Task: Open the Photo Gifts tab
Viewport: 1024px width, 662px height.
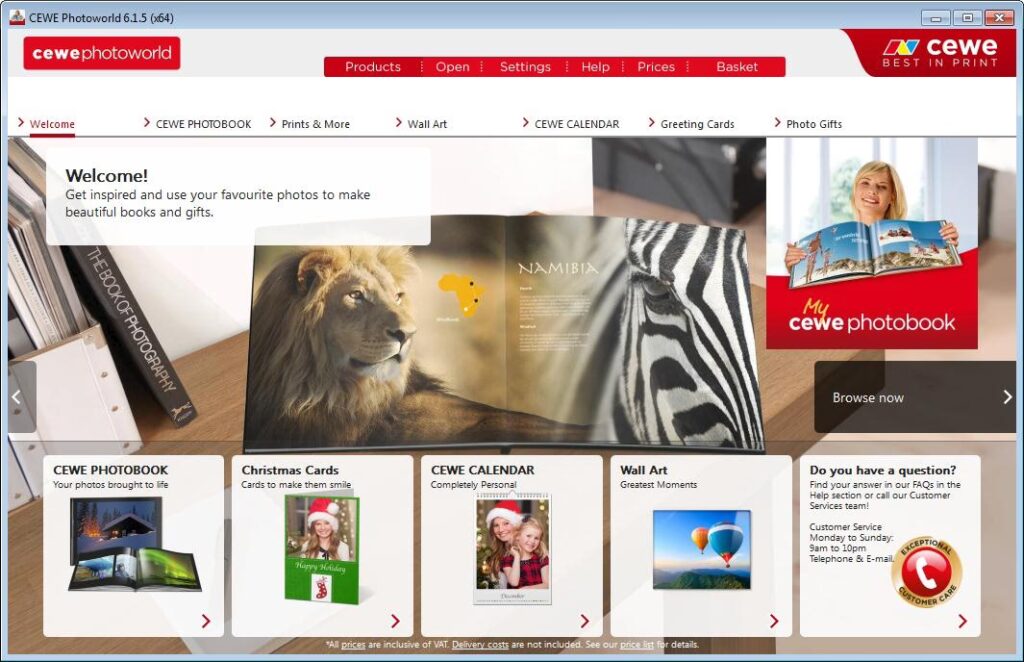Action: (813, 124)
